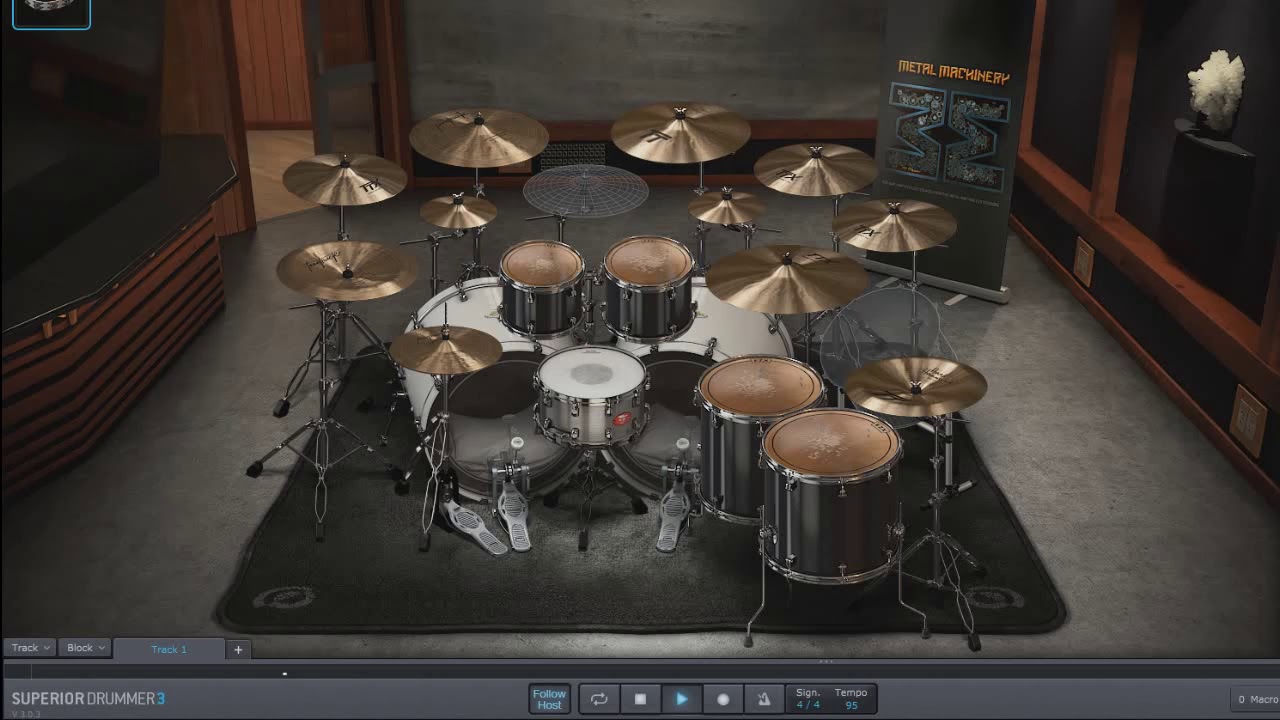Click the small cymbal over left kick
The width and height of the screenshot is (1280, 720).
click(446, 349)
